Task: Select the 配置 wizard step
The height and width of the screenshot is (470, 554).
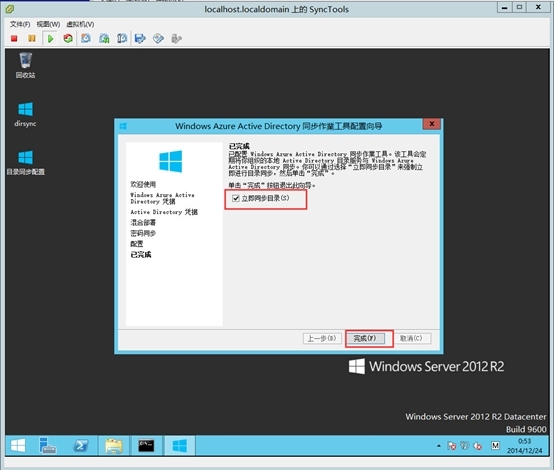Action: 137,244
